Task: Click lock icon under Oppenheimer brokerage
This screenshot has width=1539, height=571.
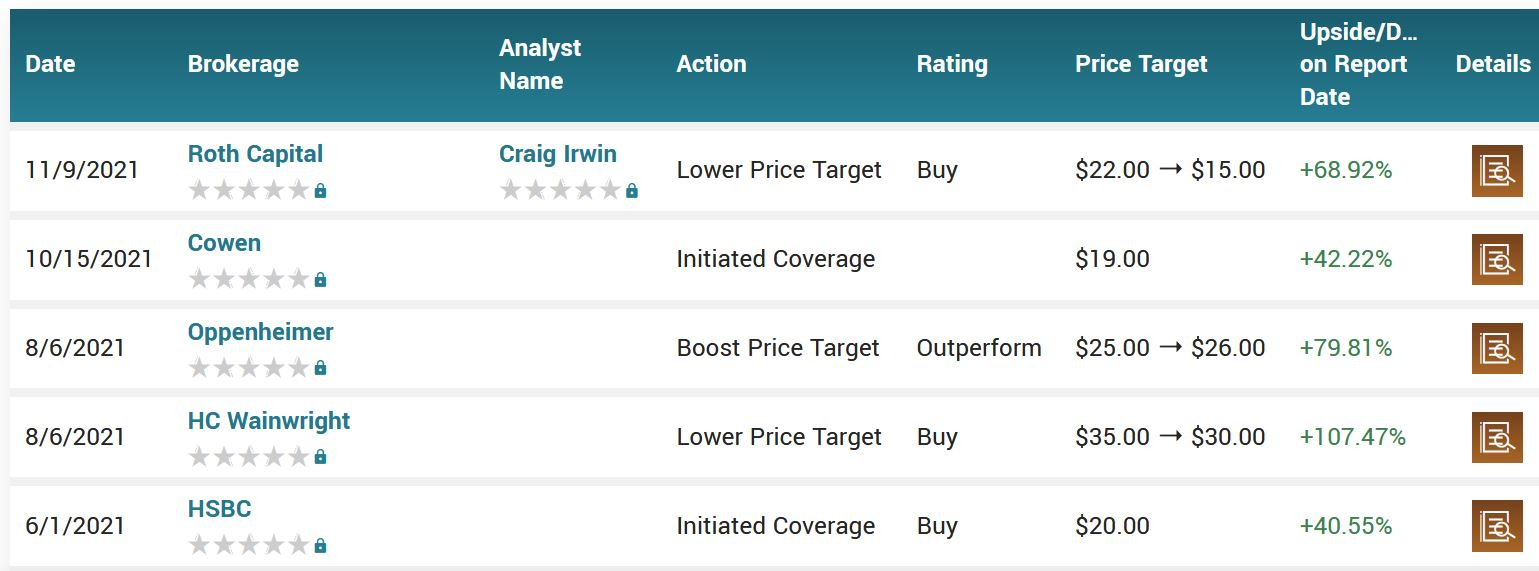Action: click(320, 368)
